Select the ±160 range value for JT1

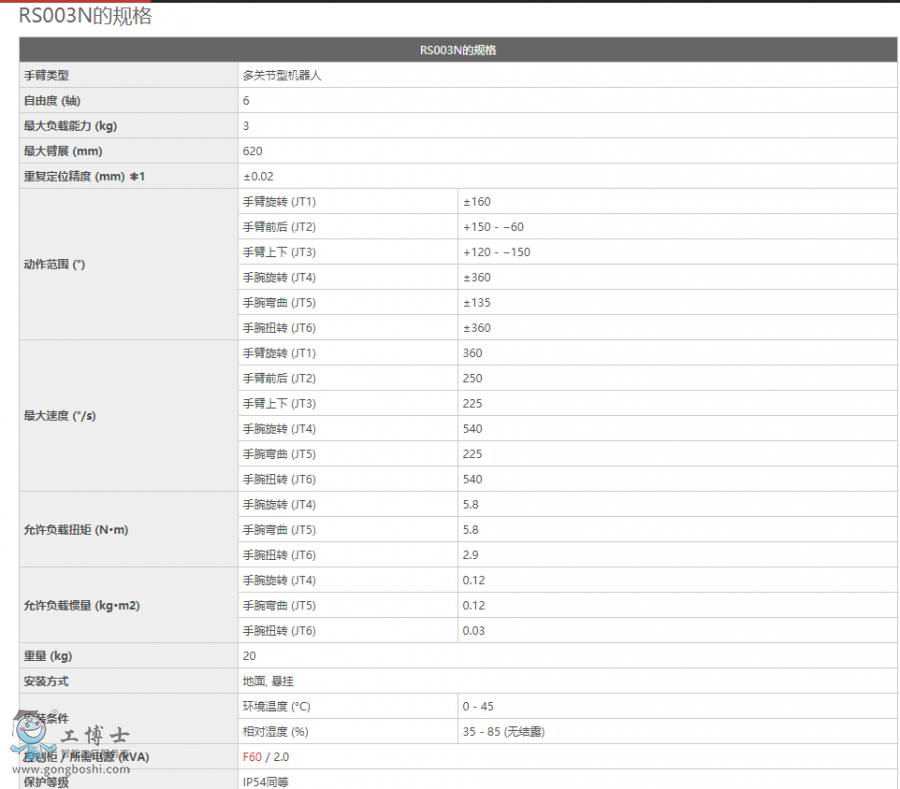(x=477, y=202)
